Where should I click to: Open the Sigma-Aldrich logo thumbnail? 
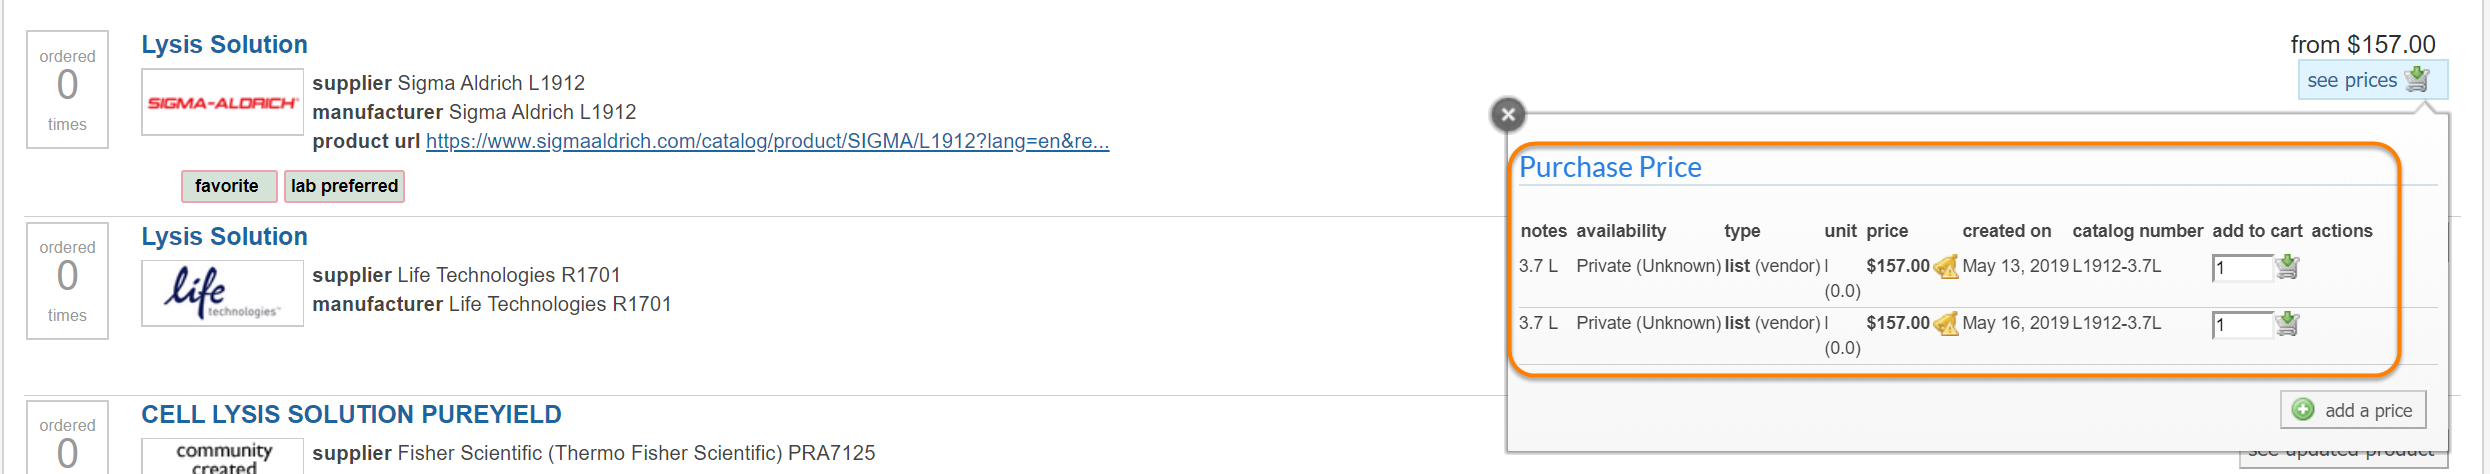pos(222,102)
